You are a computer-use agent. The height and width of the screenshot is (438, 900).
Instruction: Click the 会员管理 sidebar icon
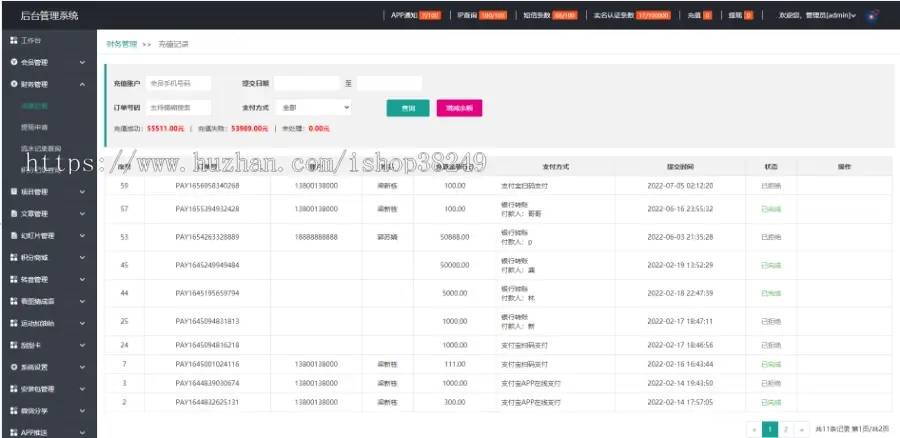13,62
